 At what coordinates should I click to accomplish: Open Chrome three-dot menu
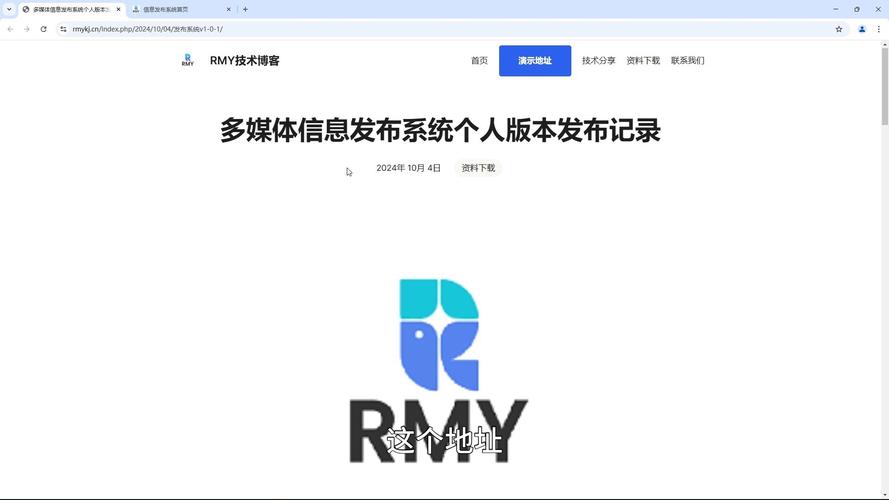[879, 29]
